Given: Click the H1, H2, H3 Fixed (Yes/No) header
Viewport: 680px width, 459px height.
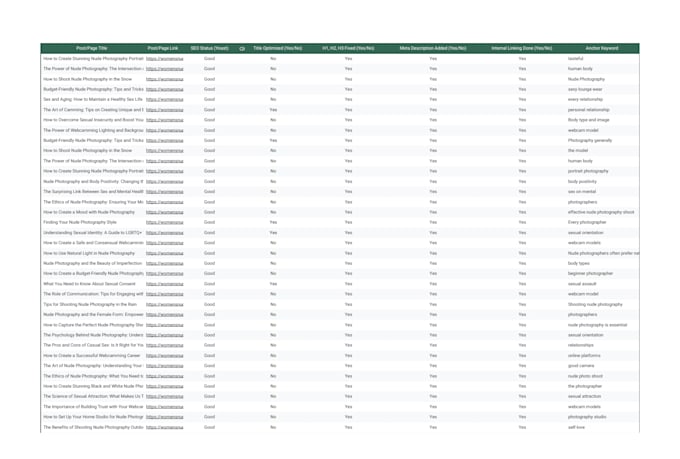Looking at the screenshot, I should pos(348,48).
